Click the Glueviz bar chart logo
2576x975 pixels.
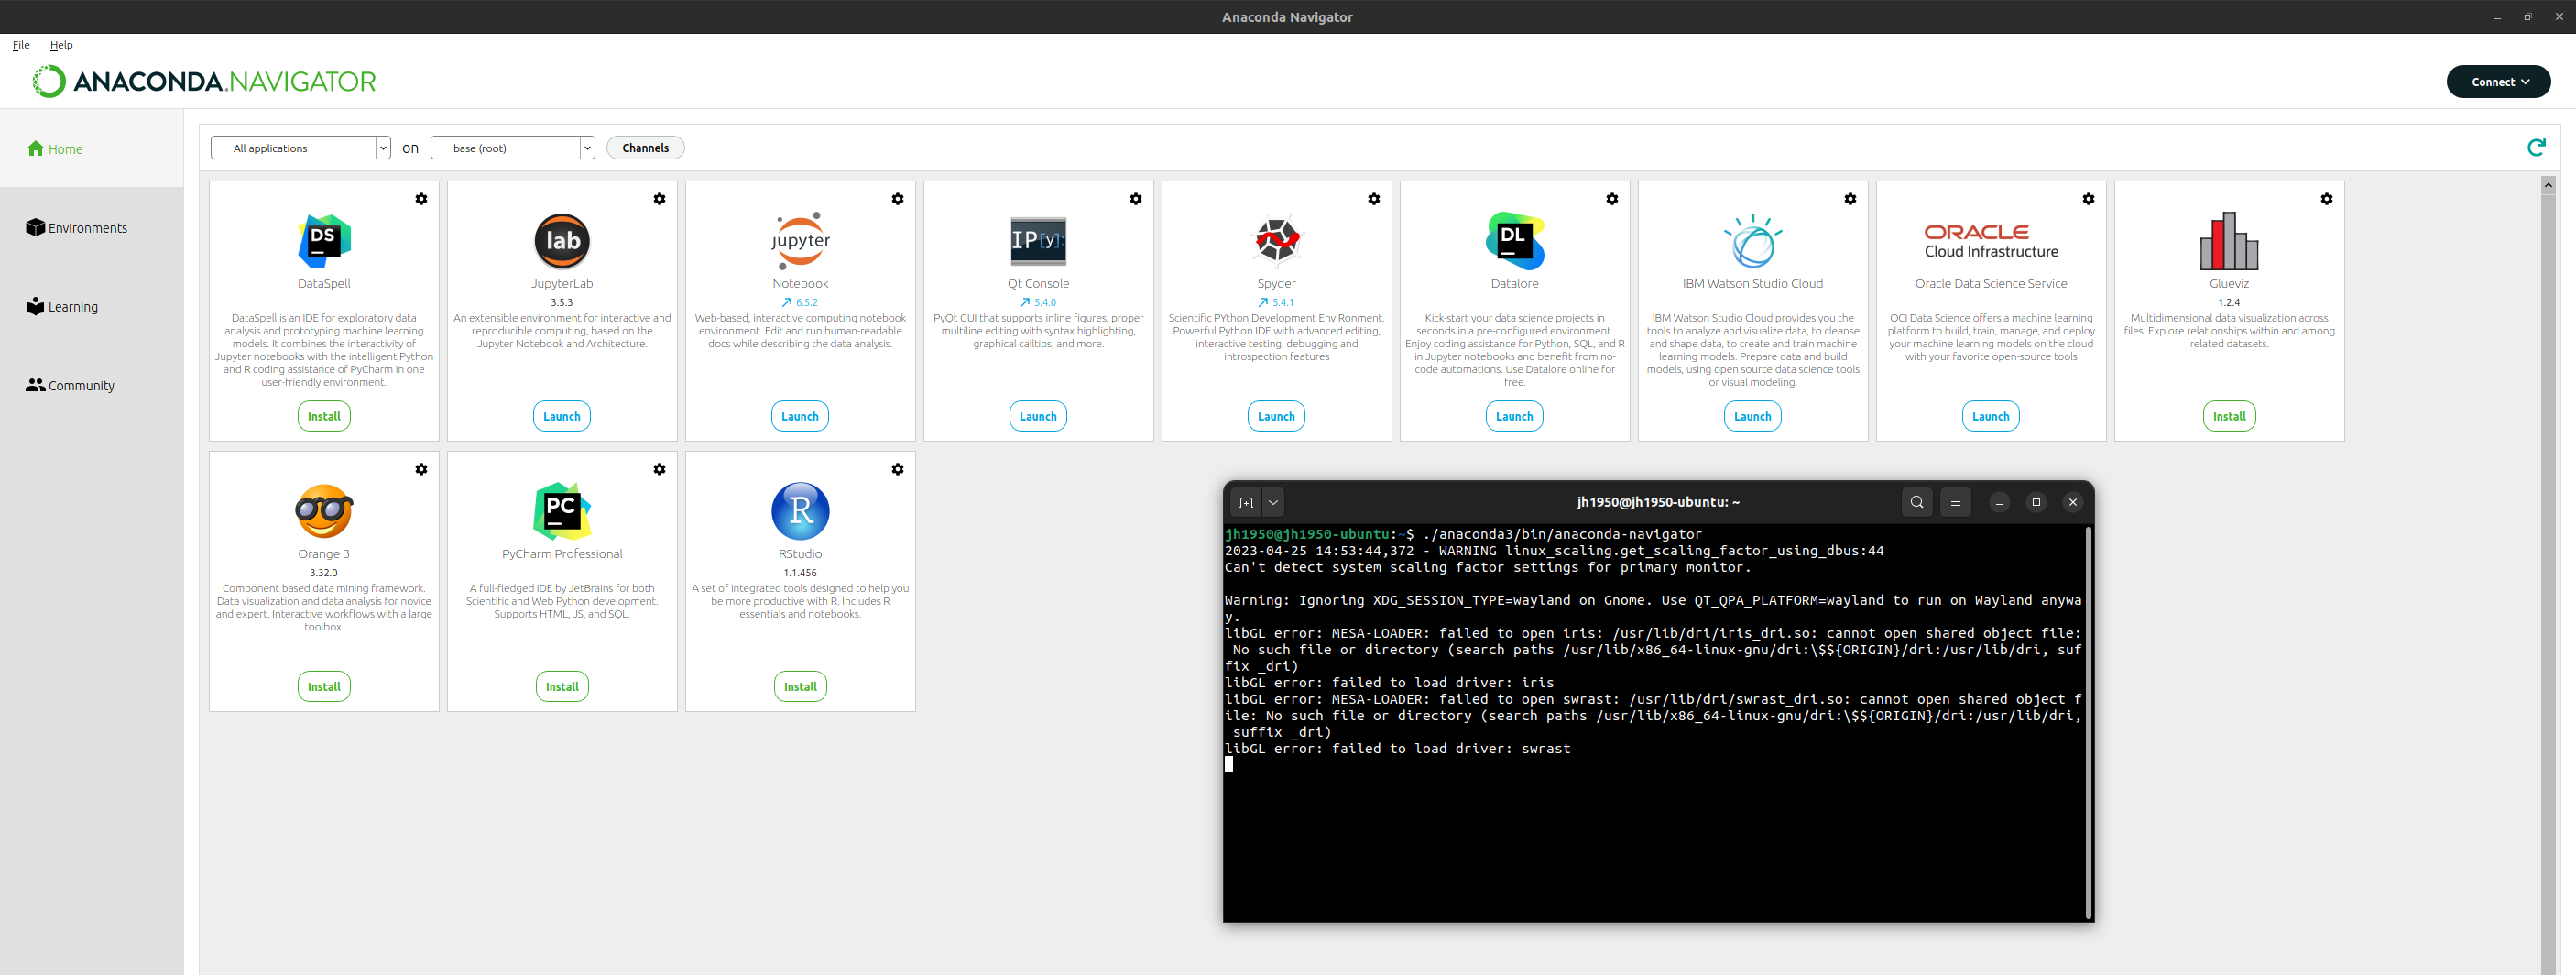tap(2229, 241)
